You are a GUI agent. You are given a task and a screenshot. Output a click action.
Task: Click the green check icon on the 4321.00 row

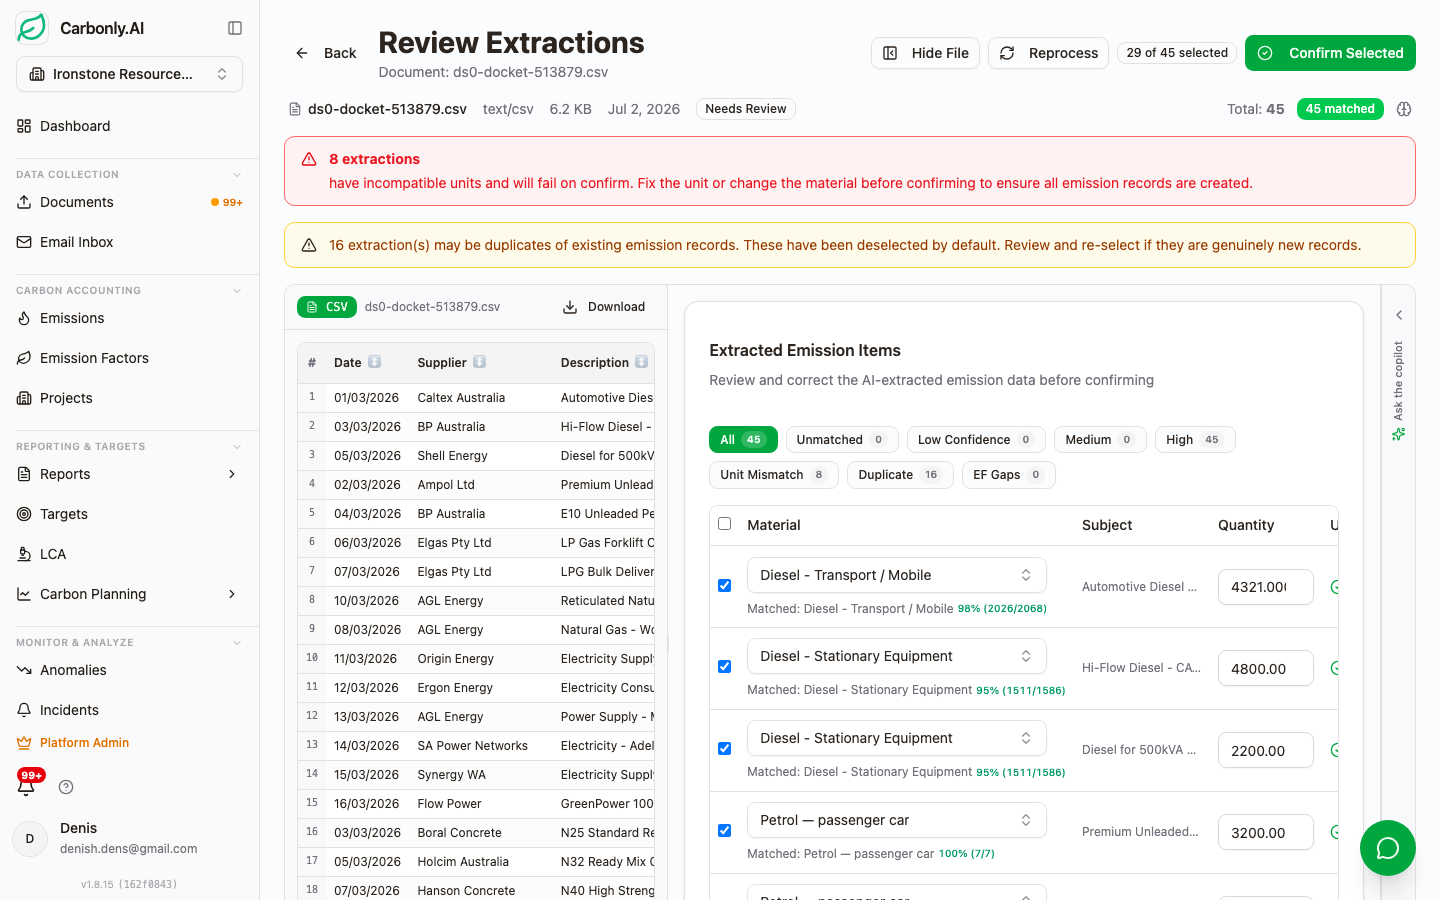(1335, 587)
